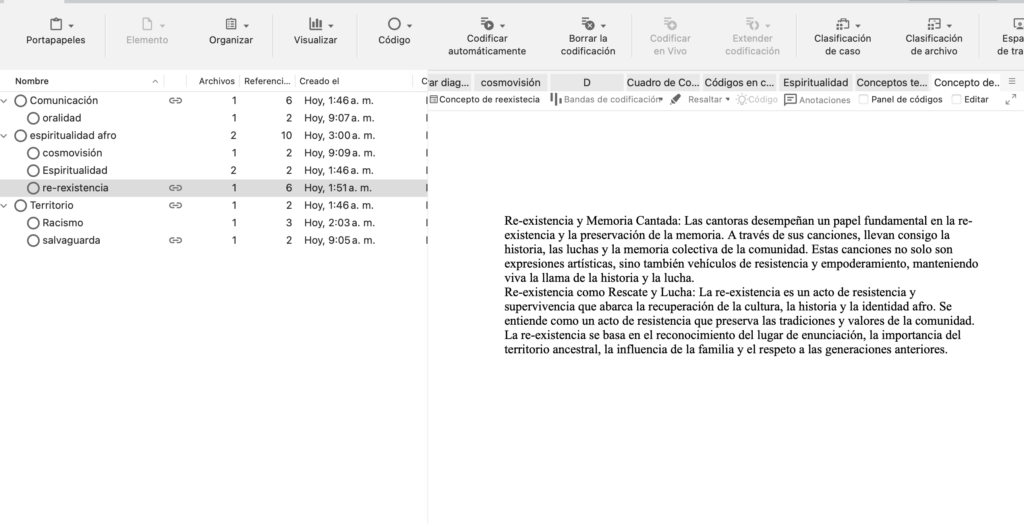Enable the Editar checkbox
This screenshot has width=1024, height=524.
[957, 99]
